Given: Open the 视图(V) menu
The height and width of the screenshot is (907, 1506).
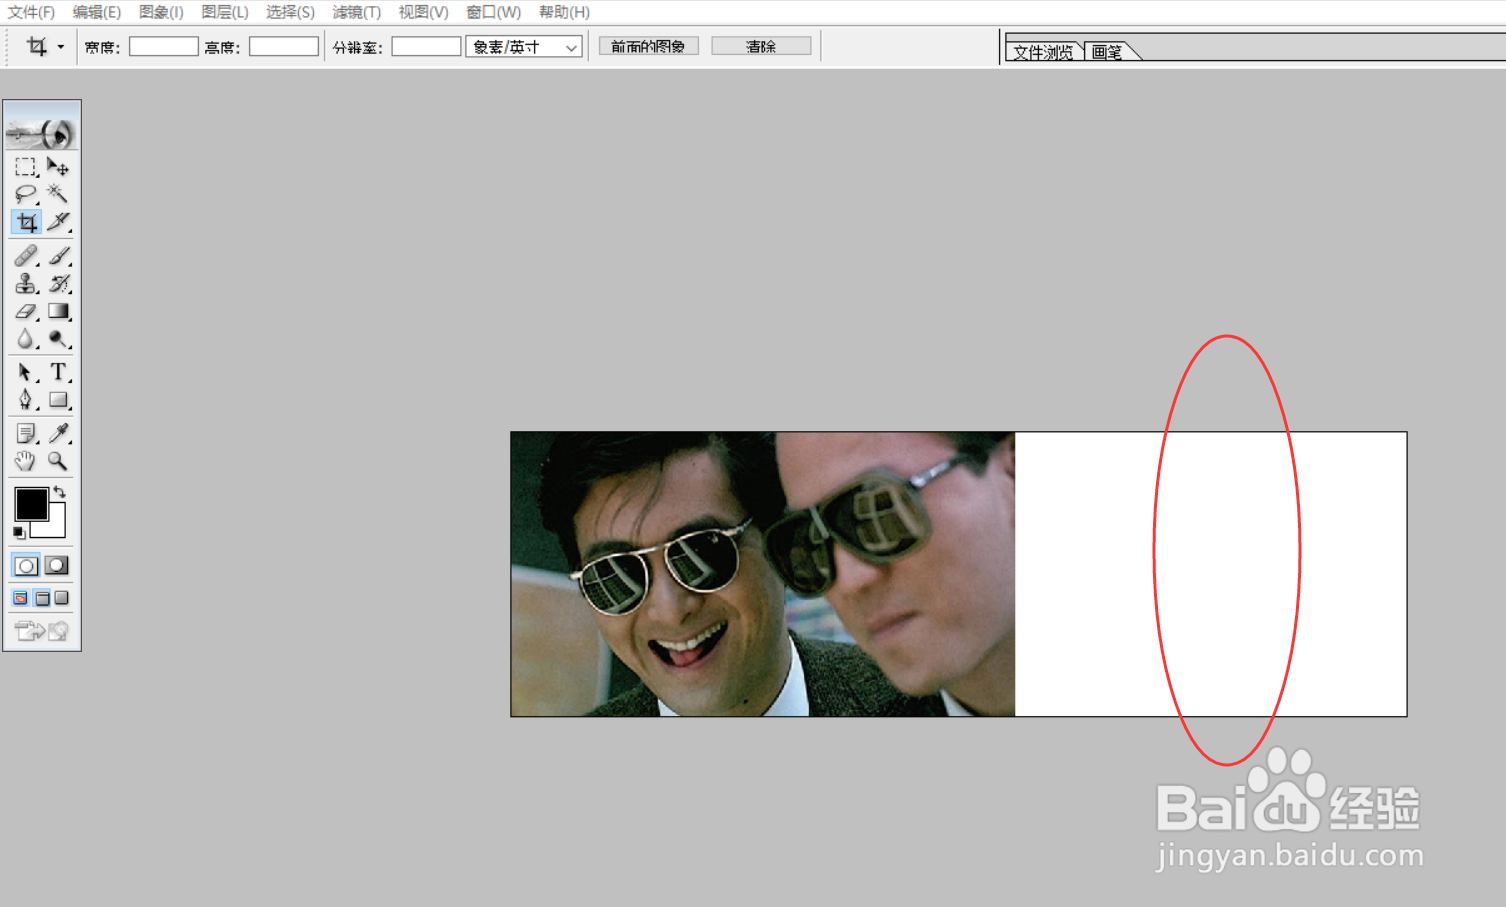Looking at the screenshot, I should (423, 12).
